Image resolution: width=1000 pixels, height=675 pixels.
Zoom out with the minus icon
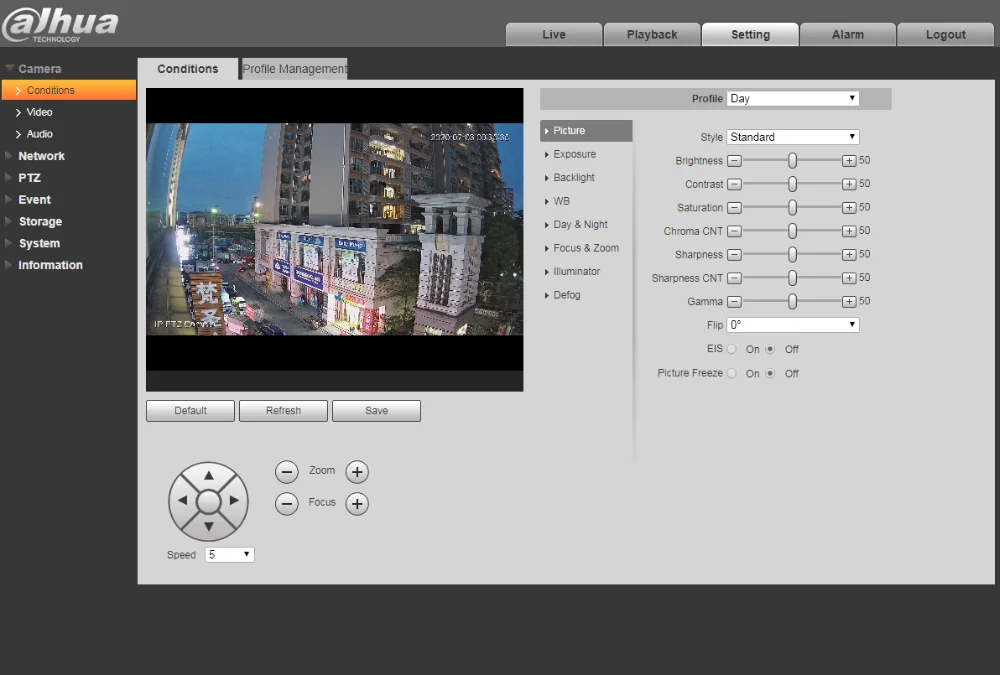click(287, 472)
